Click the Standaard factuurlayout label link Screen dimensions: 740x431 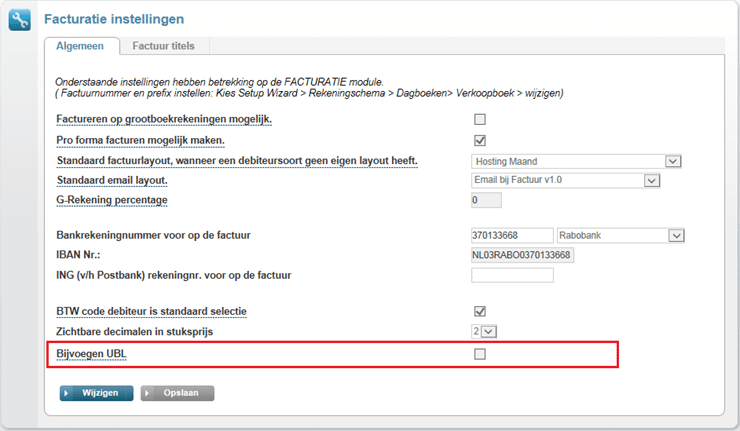[237, 161]
